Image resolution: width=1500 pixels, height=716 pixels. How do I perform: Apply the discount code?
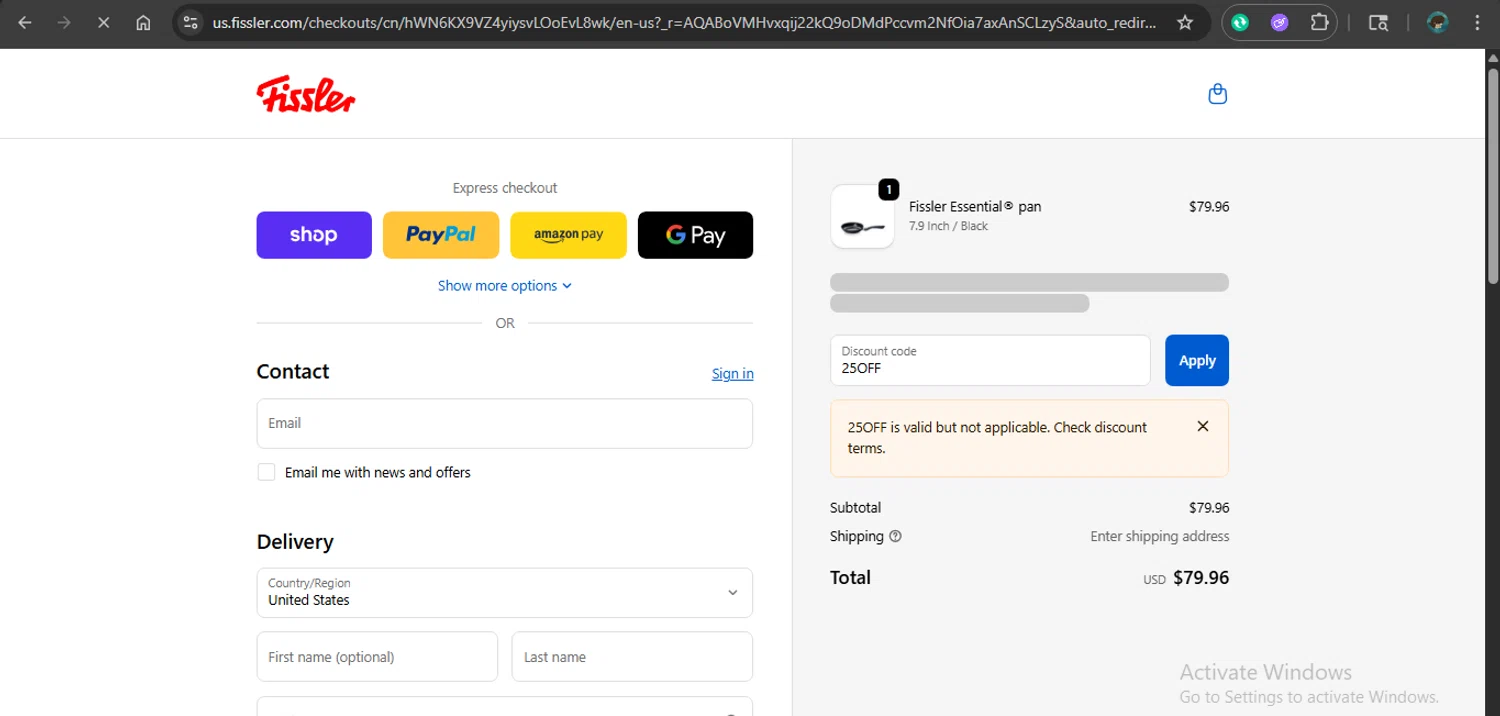tap(1197, 360)
